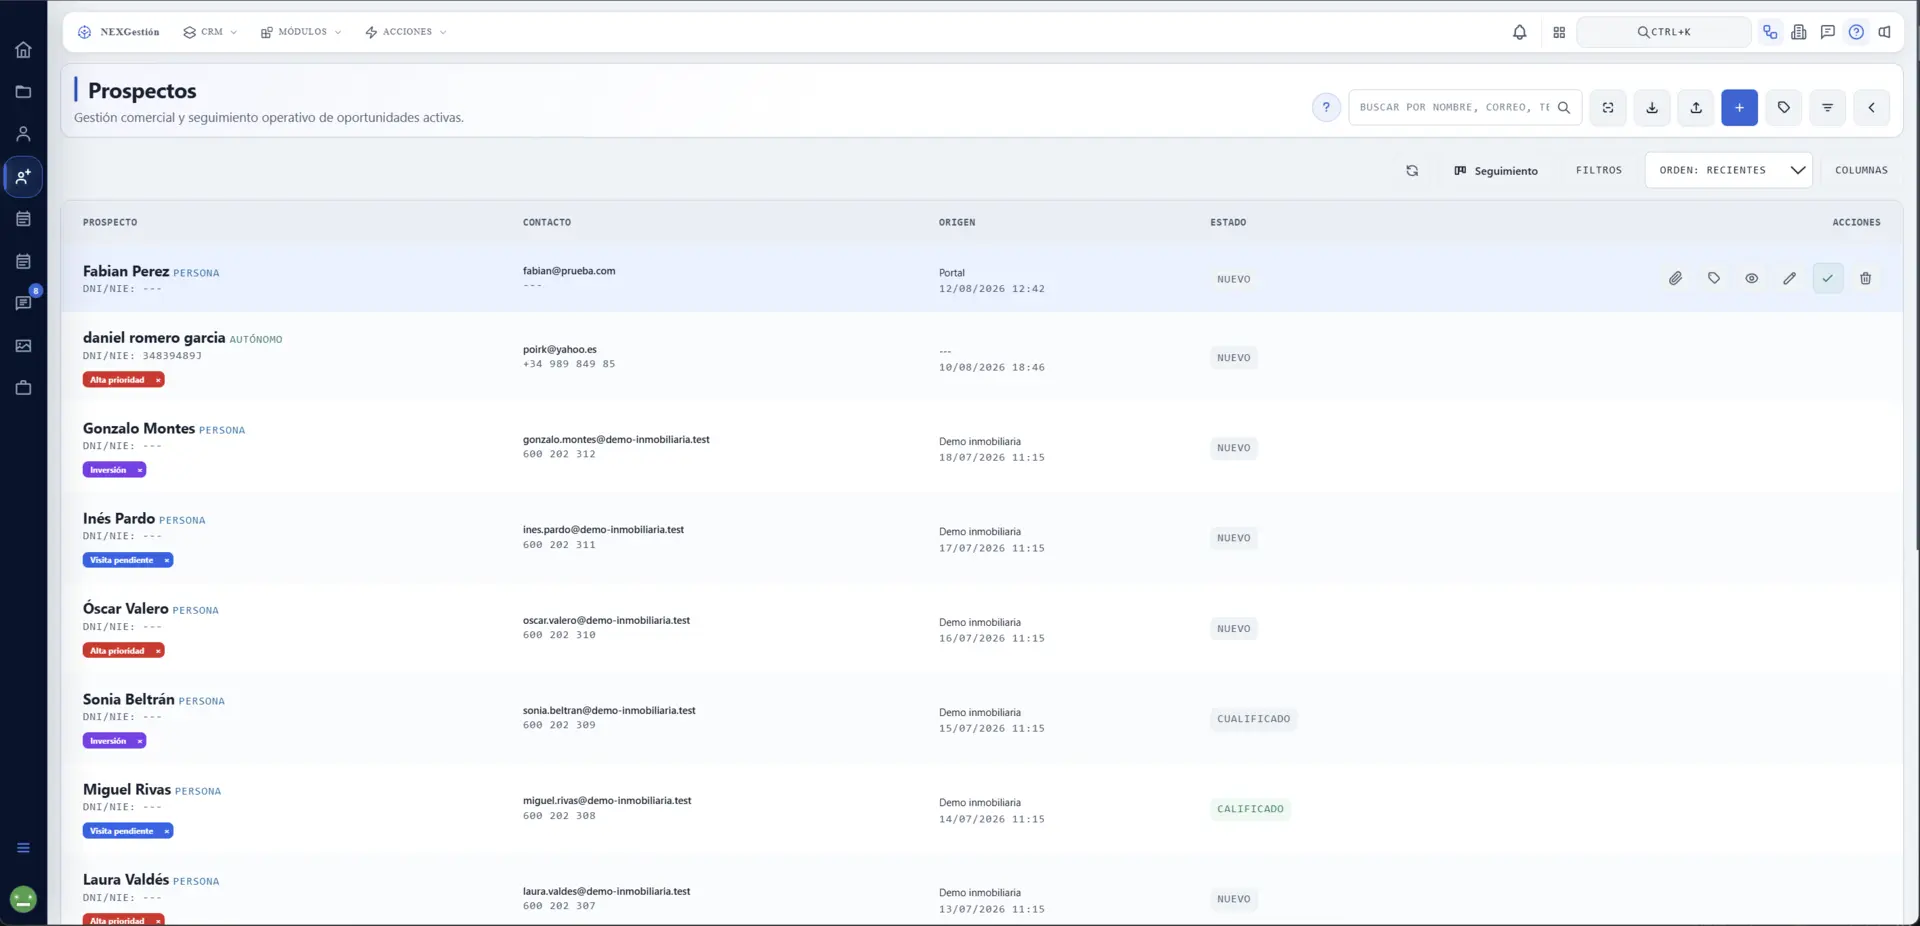Screen dimensions: 1920x926
Task: Click the prospect search field
Action: tap(1465, 108)
